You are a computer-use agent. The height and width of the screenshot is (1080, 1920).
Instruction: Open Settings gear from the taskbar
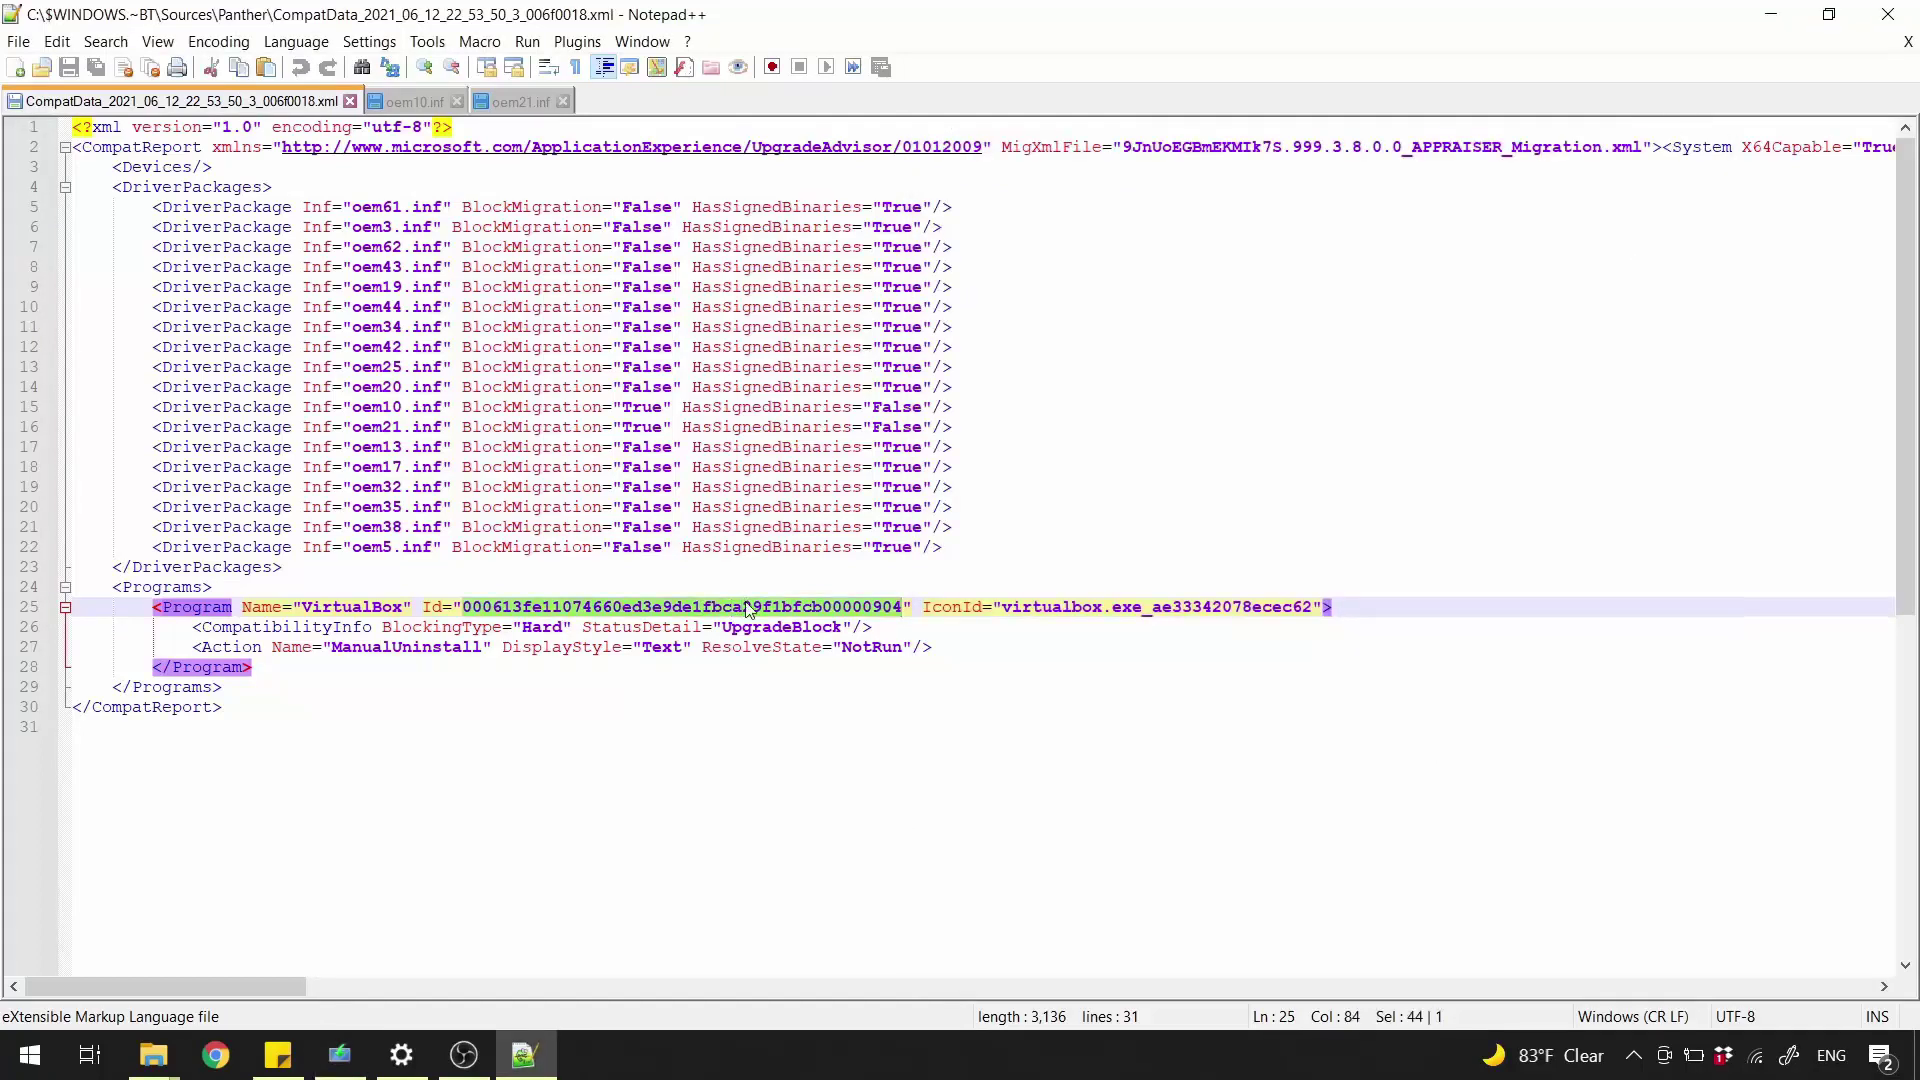pyautogui.click(x=401, y=1055)
